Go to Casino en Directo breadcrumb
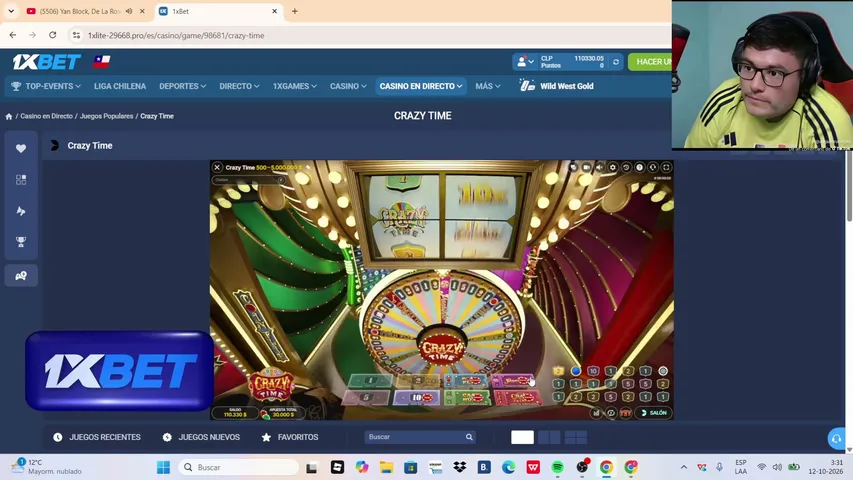This screenshot has width=853, height=480. pyautogui.click(x=46, y=116)
